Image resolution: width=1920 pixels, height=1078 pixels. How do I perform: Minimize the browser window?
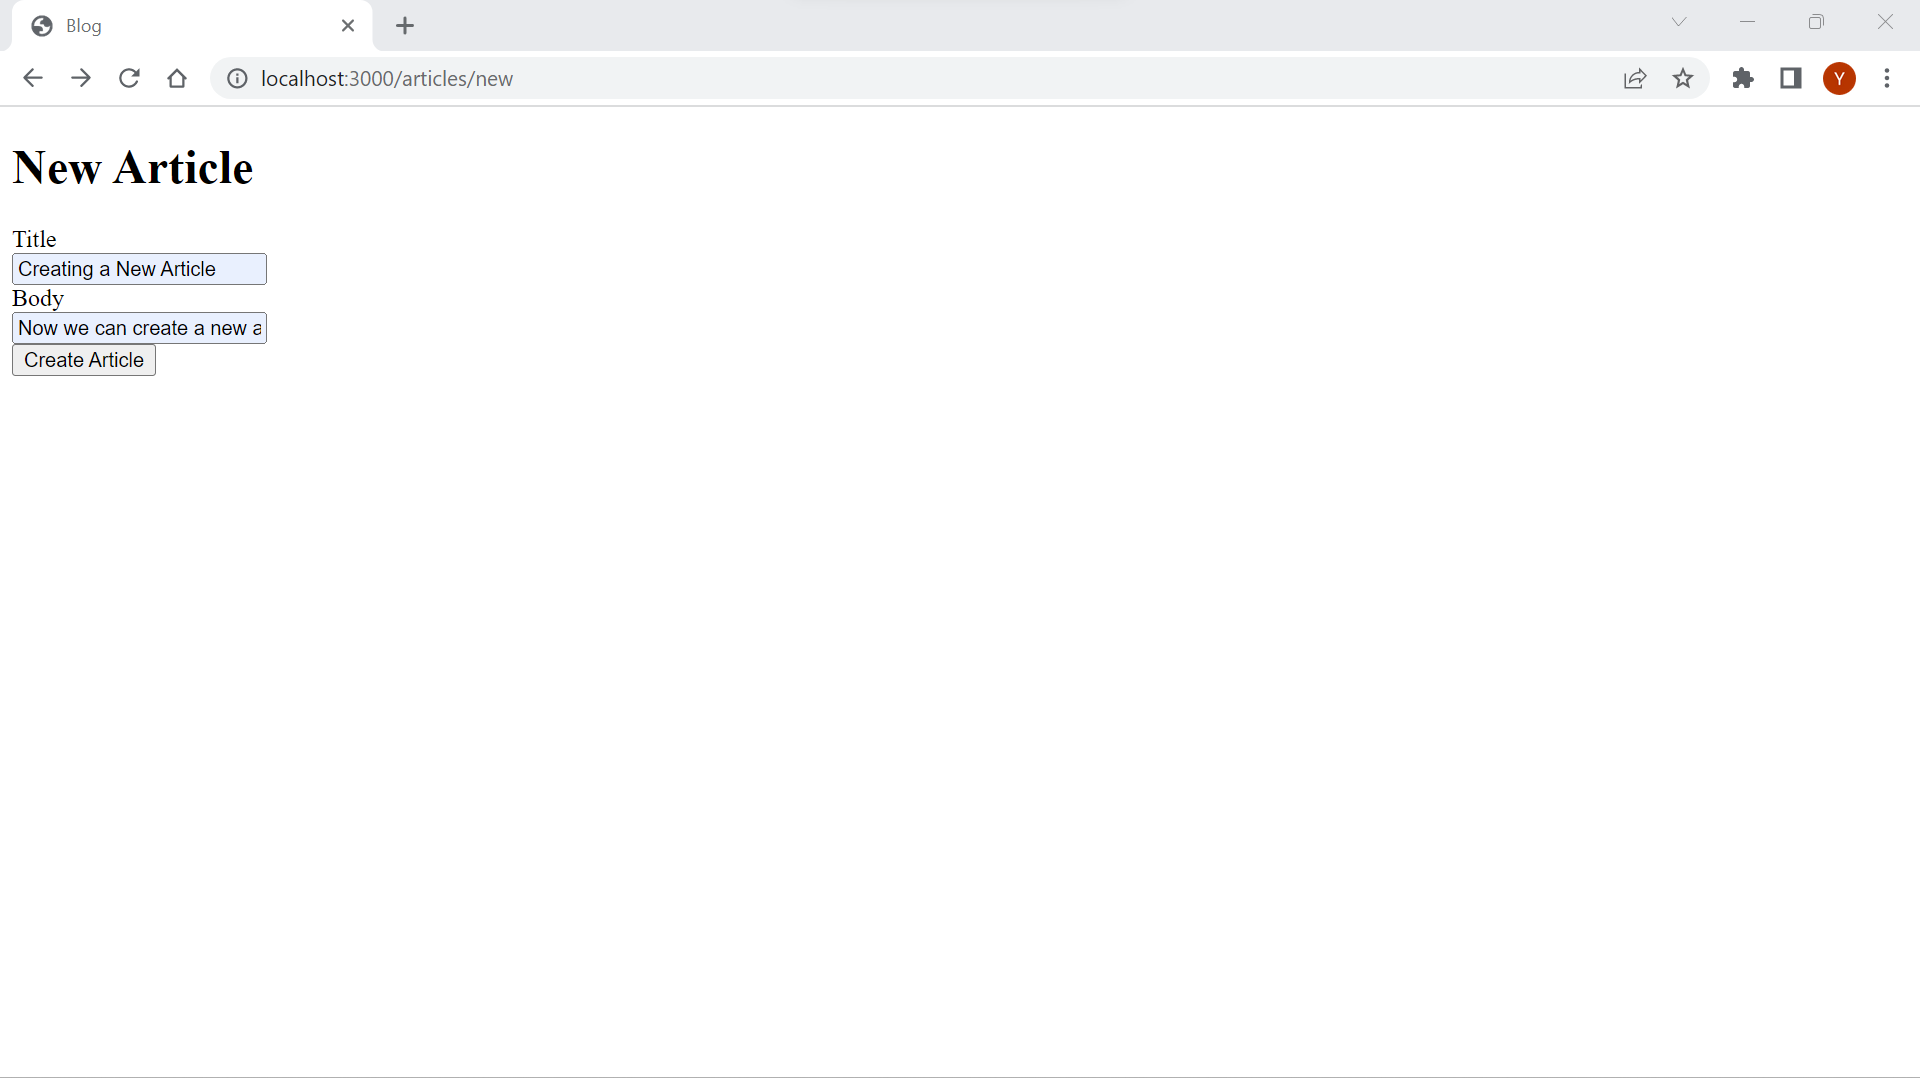click(x=1747, y=22)
